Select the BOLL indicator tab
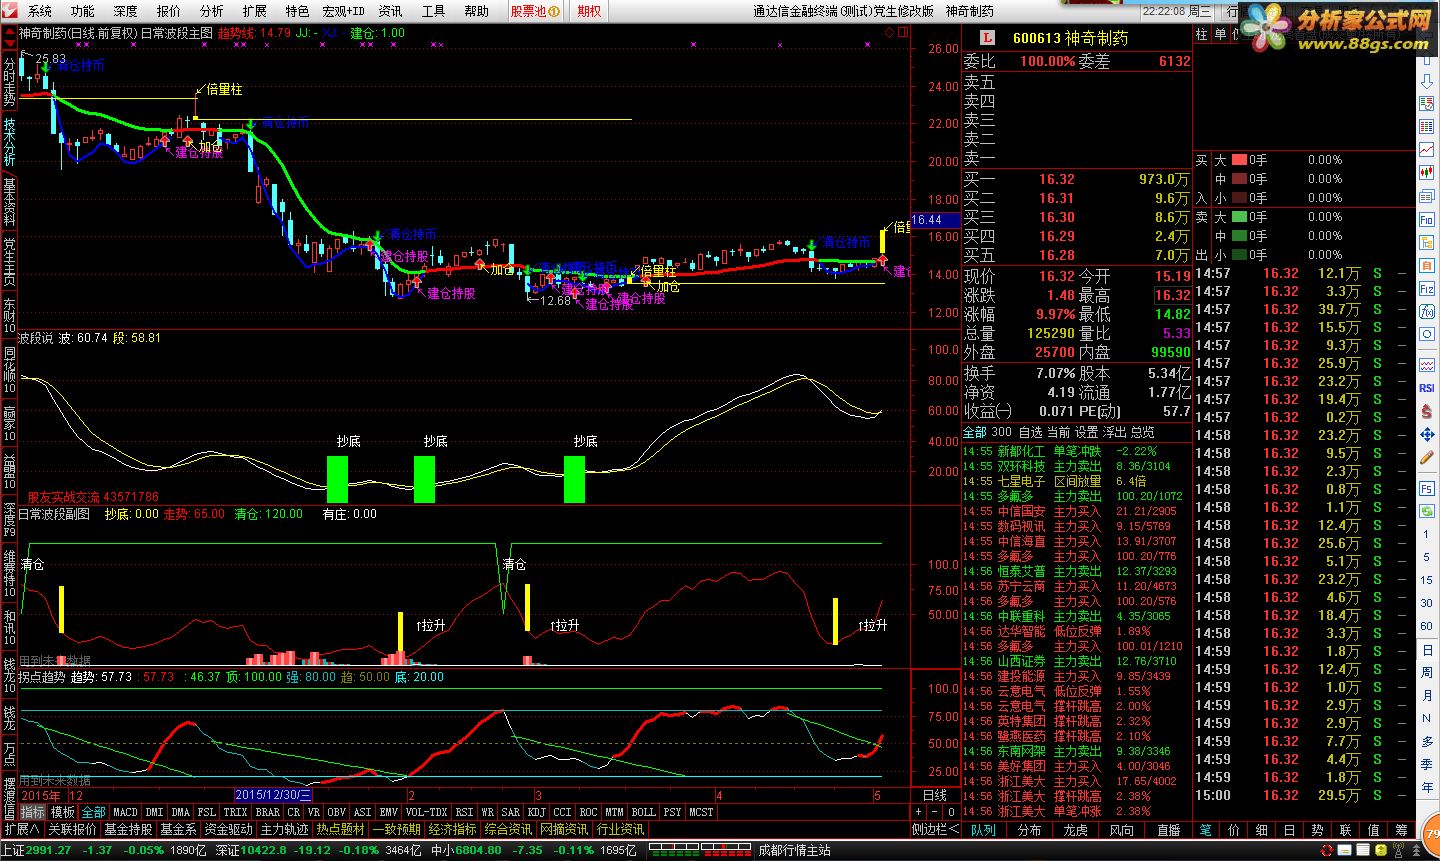 [643, 812]
